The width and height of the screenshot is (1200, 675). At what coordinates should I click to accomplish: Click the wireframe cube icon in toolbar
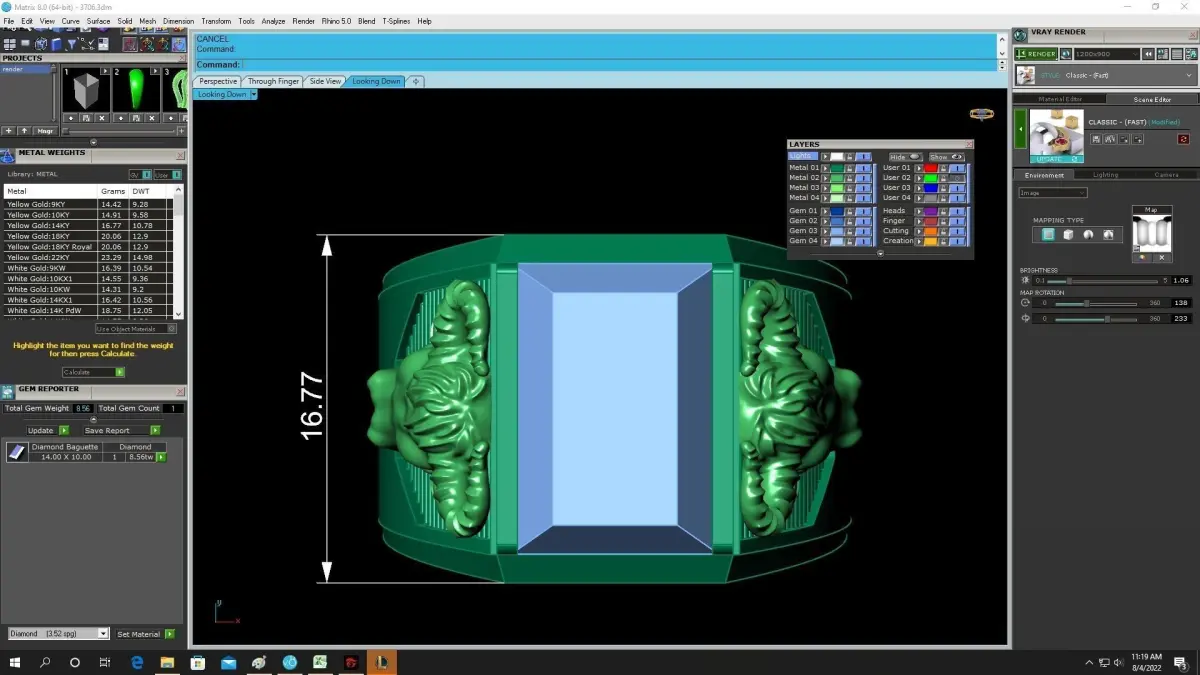coord(41,44)
